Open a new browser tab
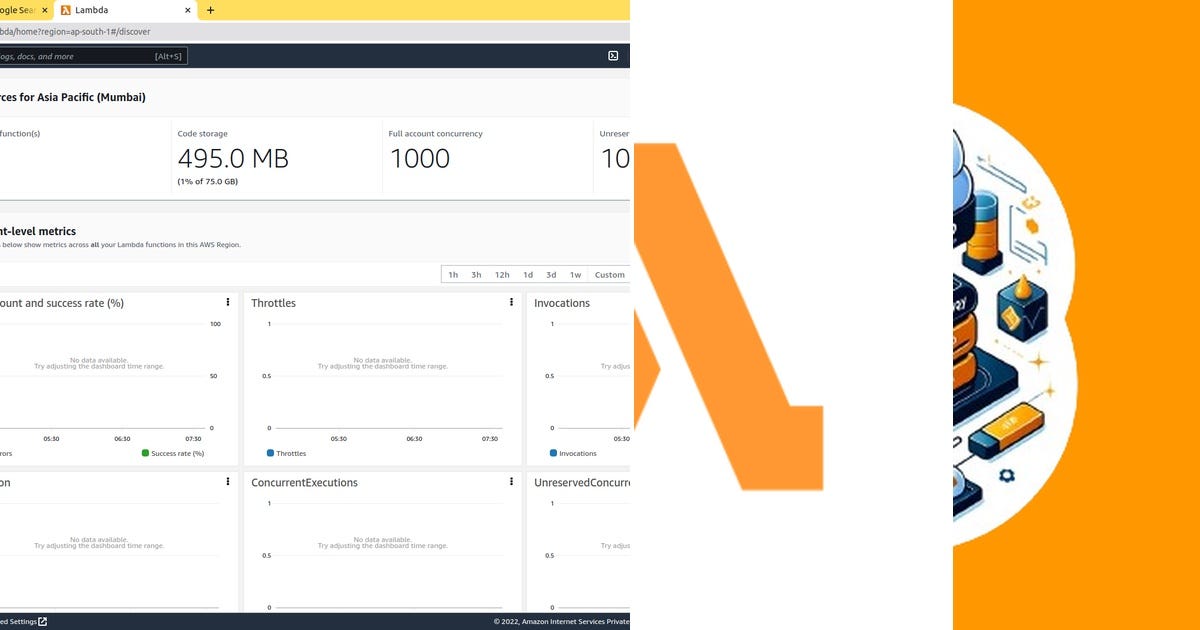 click(x=210, y=10)
